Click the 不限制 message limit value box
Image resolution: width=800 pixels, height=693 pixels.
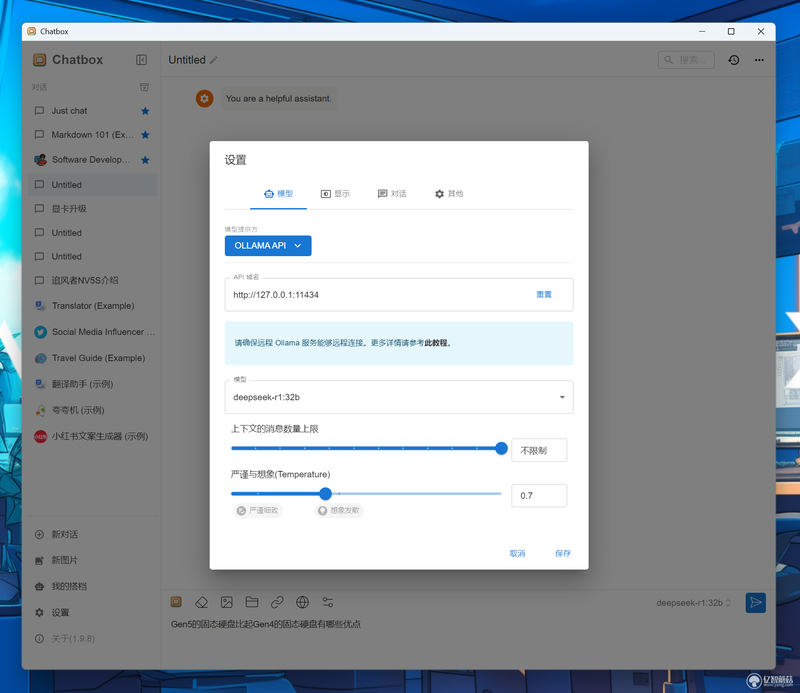point(539,450)
